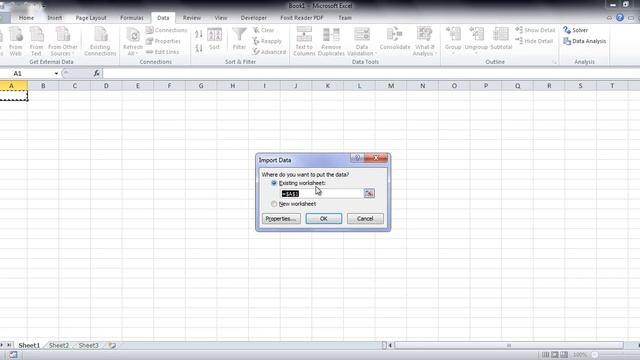The width and height of the screenshot is (640, 360).
Task: Toggle the Filter funnel icon
Action: (239, 39)
